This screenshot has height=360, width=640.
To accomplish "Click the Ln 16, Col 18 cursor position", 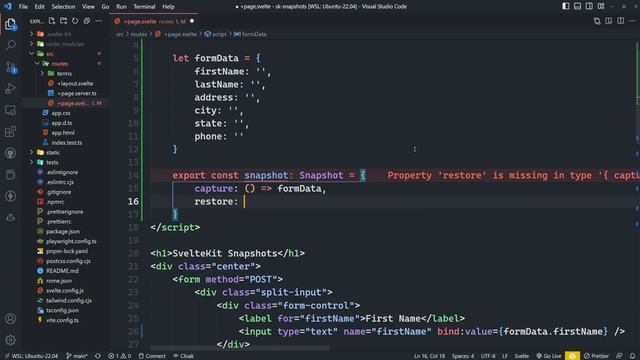I will coord(429,356).
